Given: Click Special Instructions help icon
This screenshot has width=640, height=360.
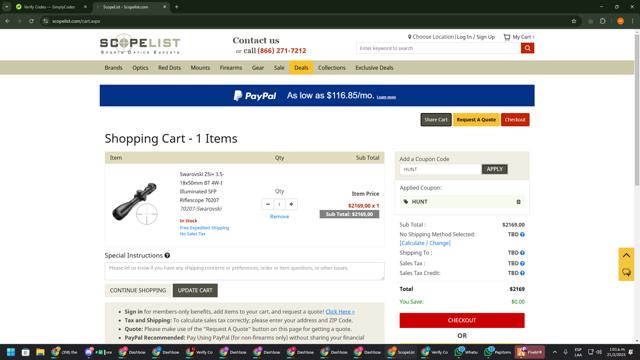Looking at the screenshot, I should (167, 256).
